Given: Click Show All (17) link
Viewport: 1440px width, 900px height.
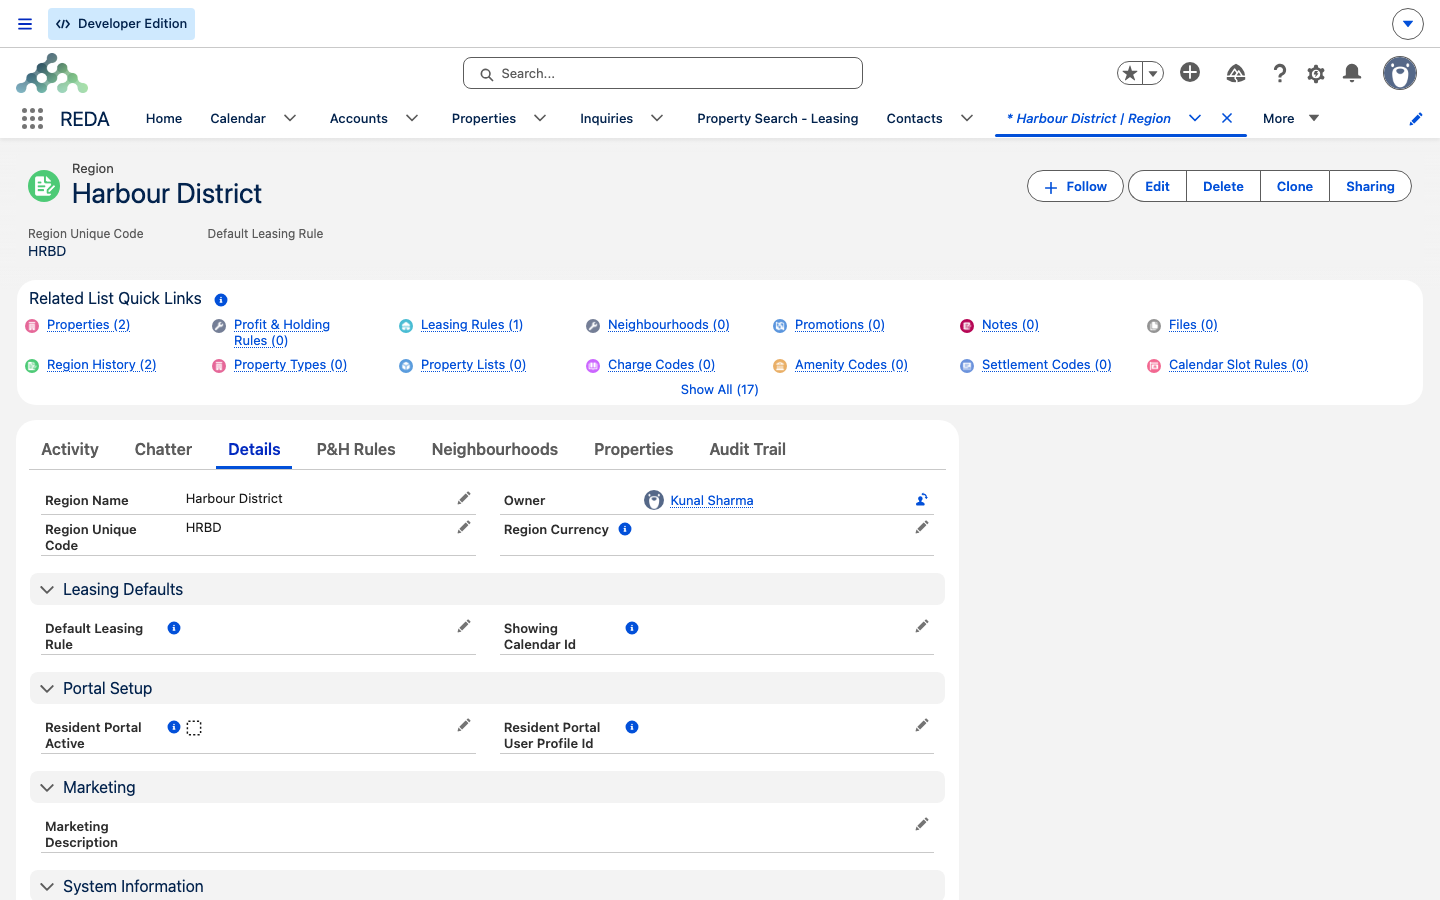Looking at the screenshot, I should click(720, 390).
